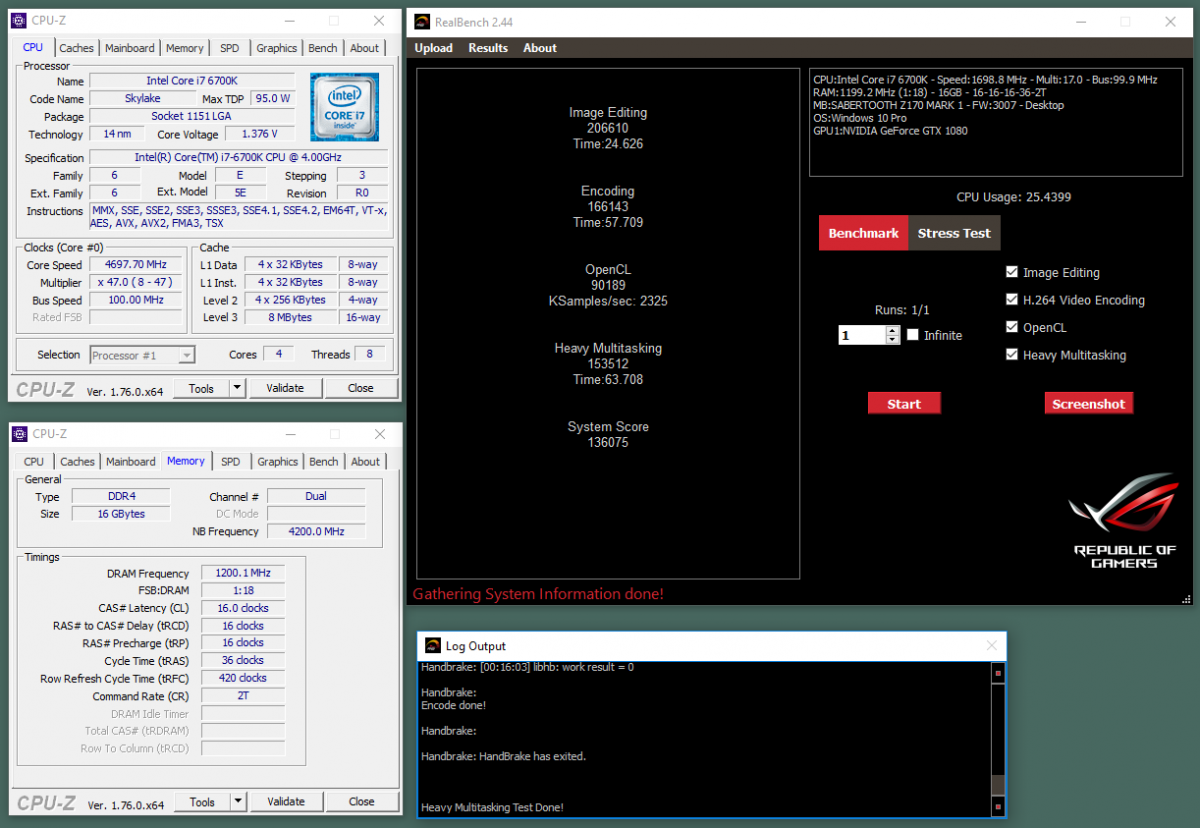Click Validate in top CPU-Z window
1200x828 pixels.
[x=285, y=388]
